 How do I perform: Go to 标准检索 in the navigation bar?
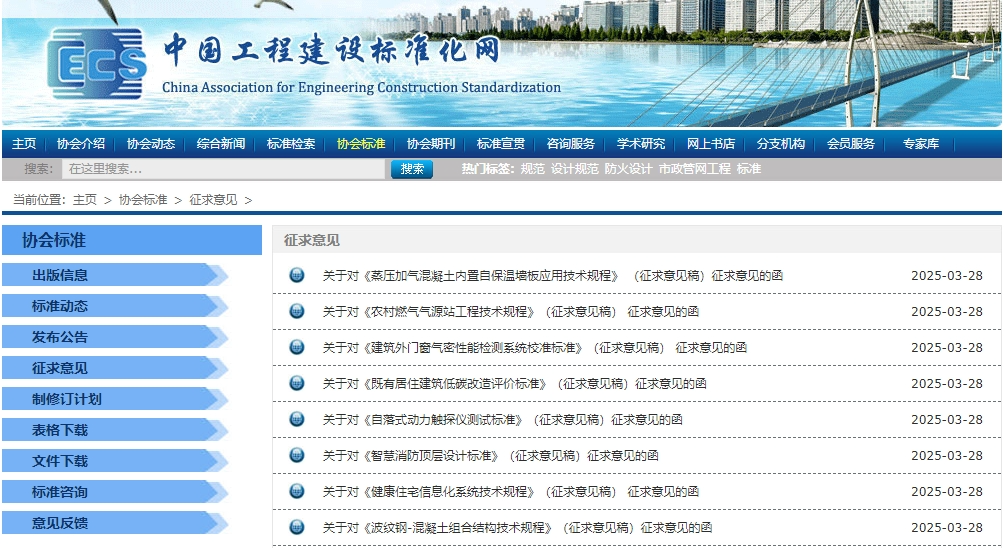291,144
